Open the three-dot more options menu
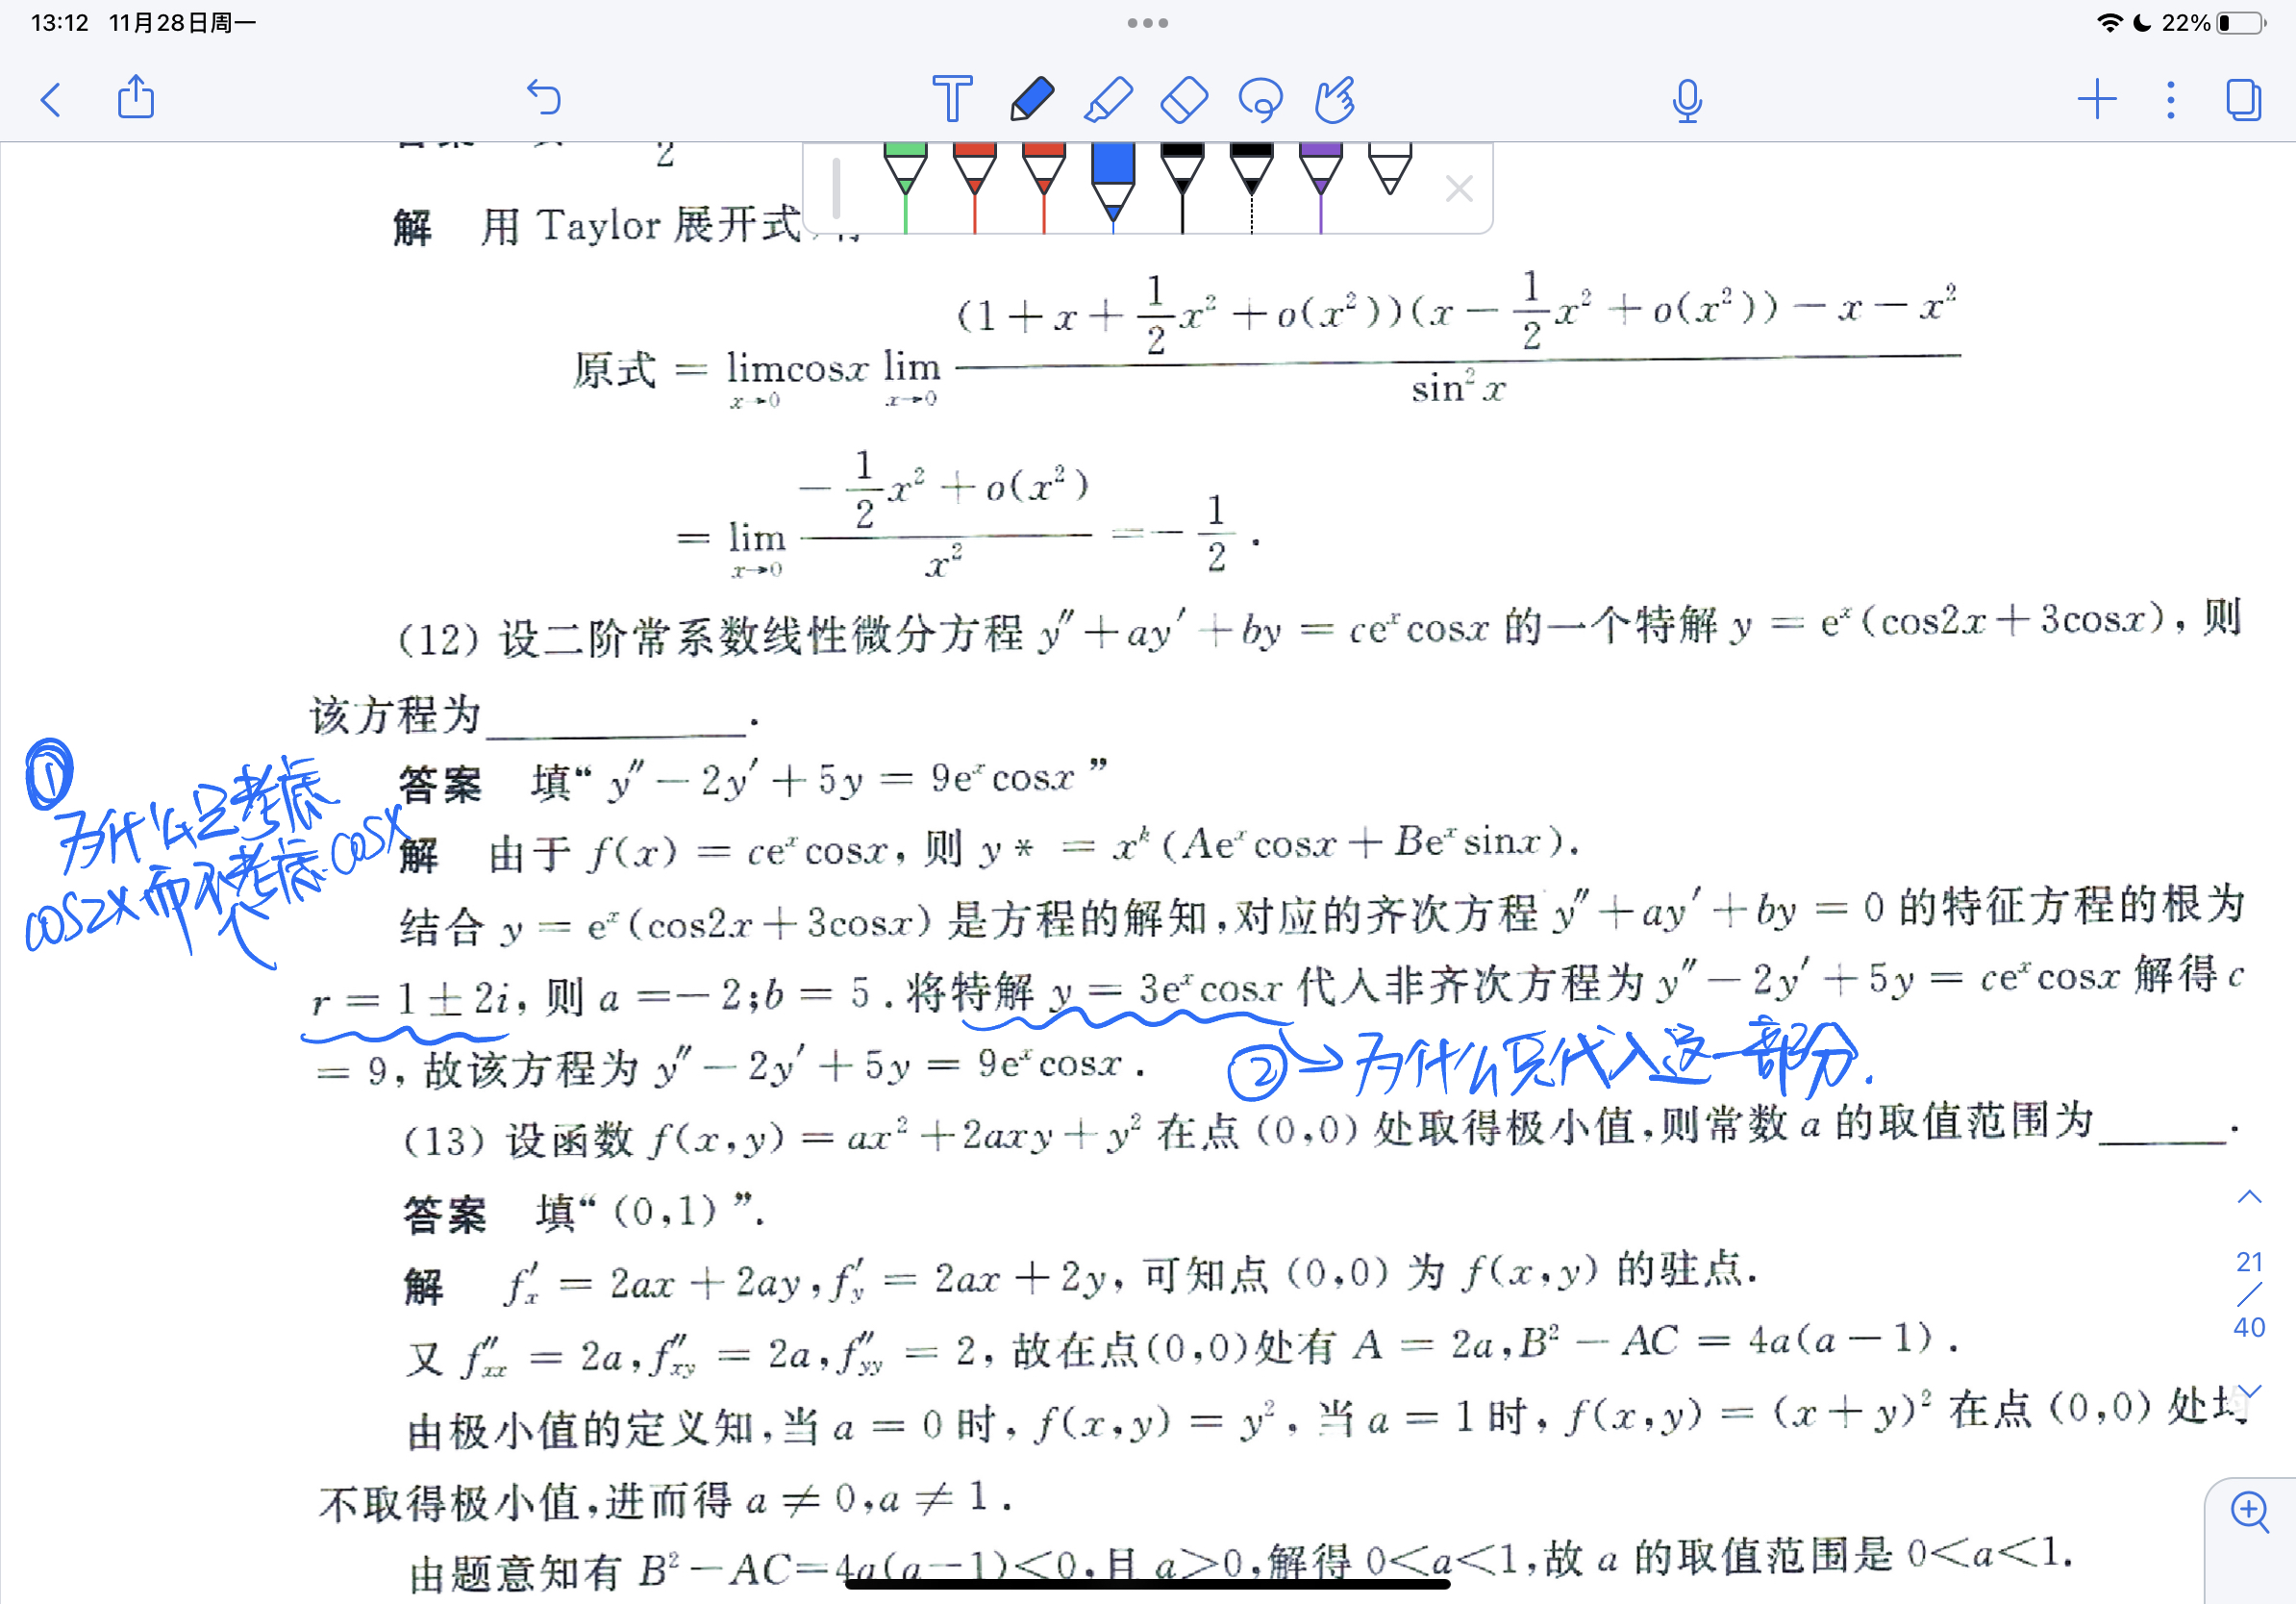 click(x=2170, y=99)
